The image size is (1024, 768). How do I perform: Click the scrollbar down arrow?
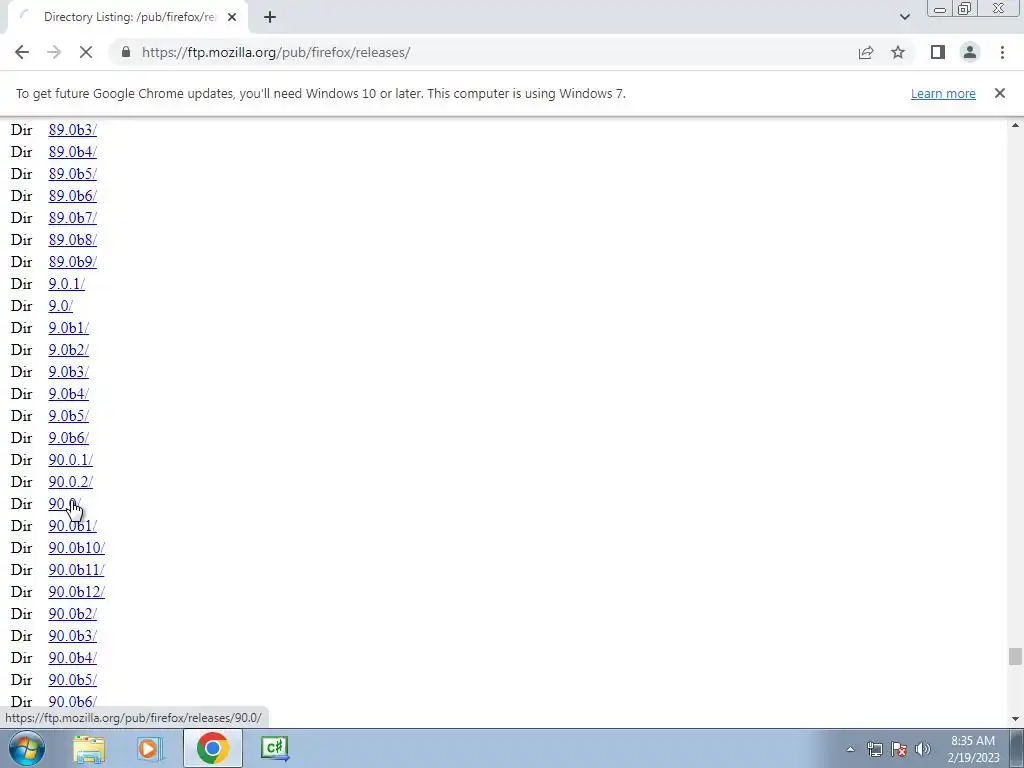(x=1015, y=719)
